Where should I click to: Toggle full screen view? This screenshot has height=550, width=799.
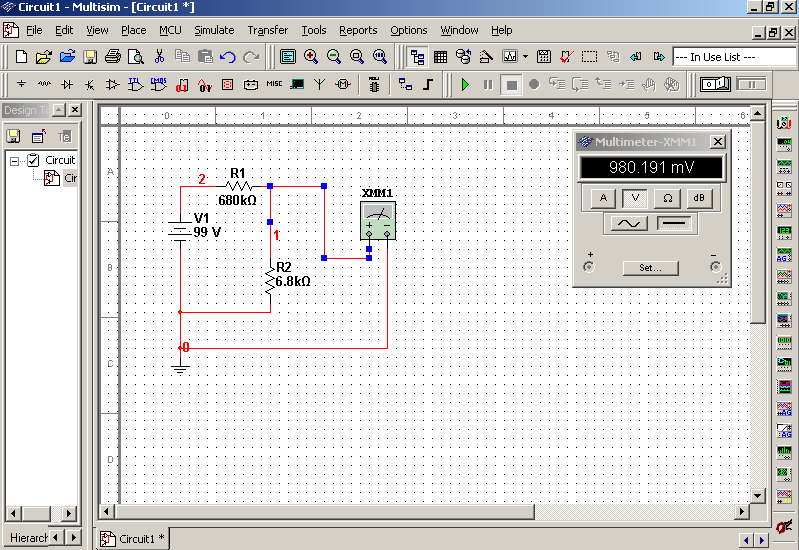pyautogui.click(x=288, y=57)
